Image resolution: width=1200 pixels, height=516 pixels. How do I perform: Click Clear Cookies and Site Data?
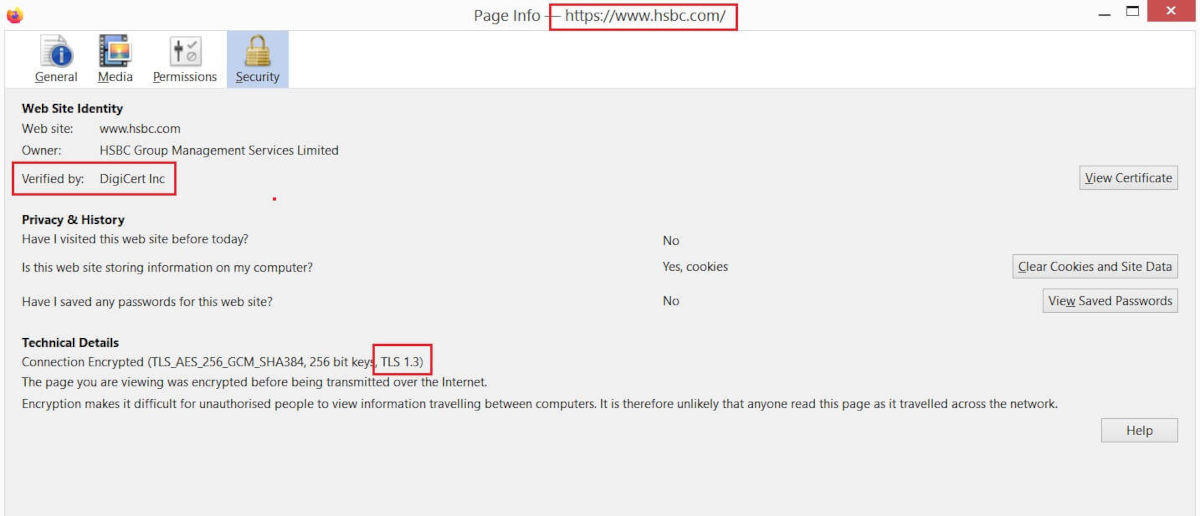(x=1095, y=267)
